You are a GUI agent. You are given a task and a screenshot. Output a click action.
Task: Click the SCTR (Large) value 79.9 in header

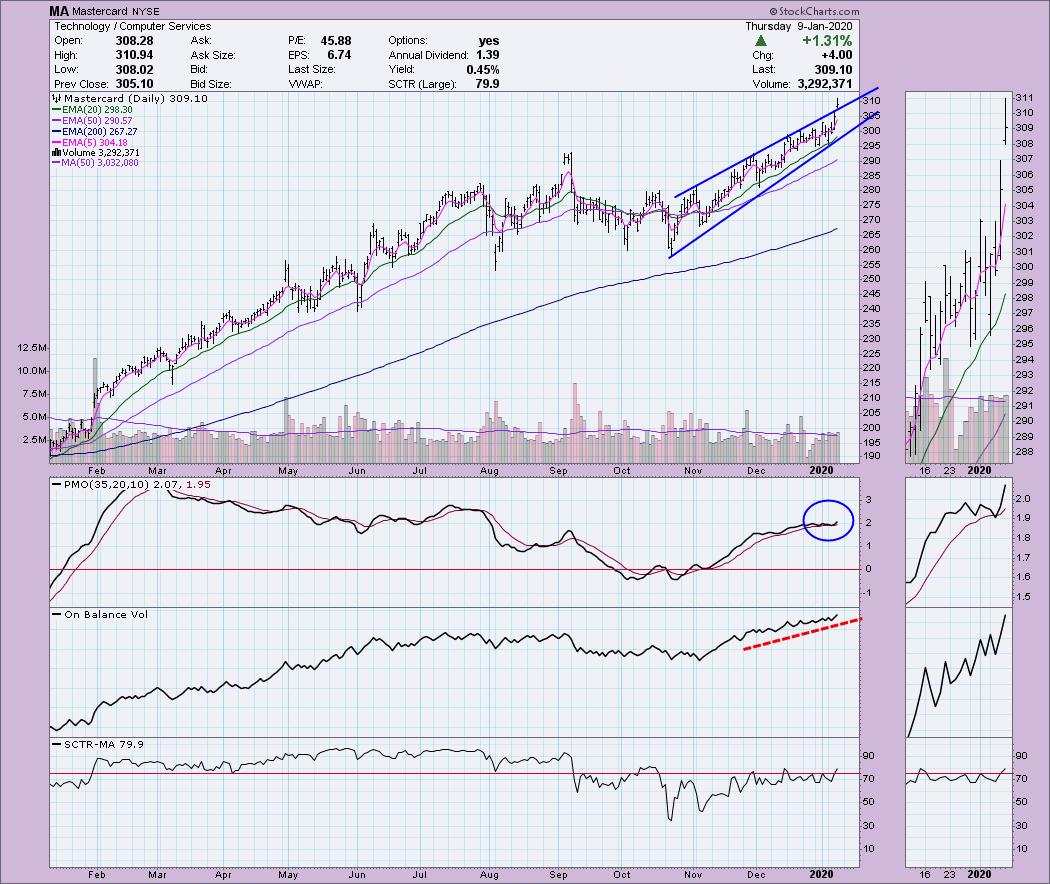tap(487, 84)
